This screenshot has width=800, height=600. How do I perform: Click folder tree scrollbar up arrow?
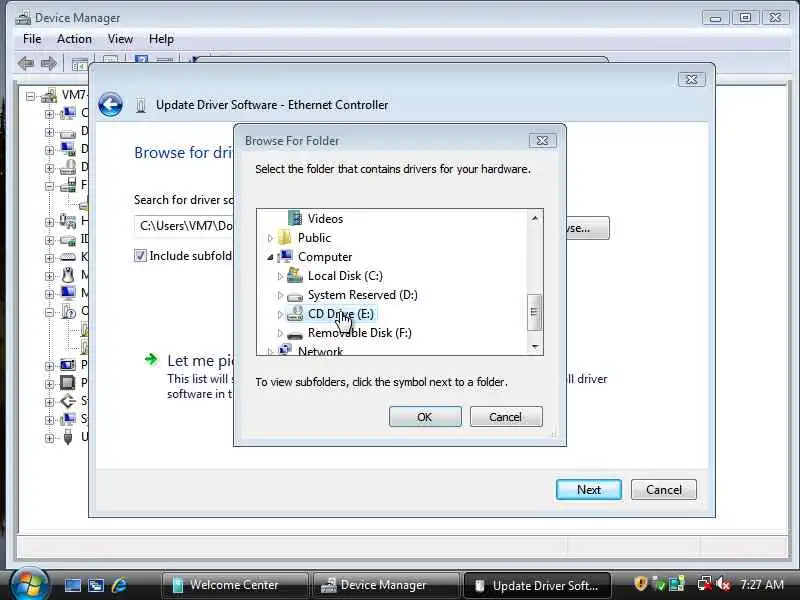pos(535,218)
